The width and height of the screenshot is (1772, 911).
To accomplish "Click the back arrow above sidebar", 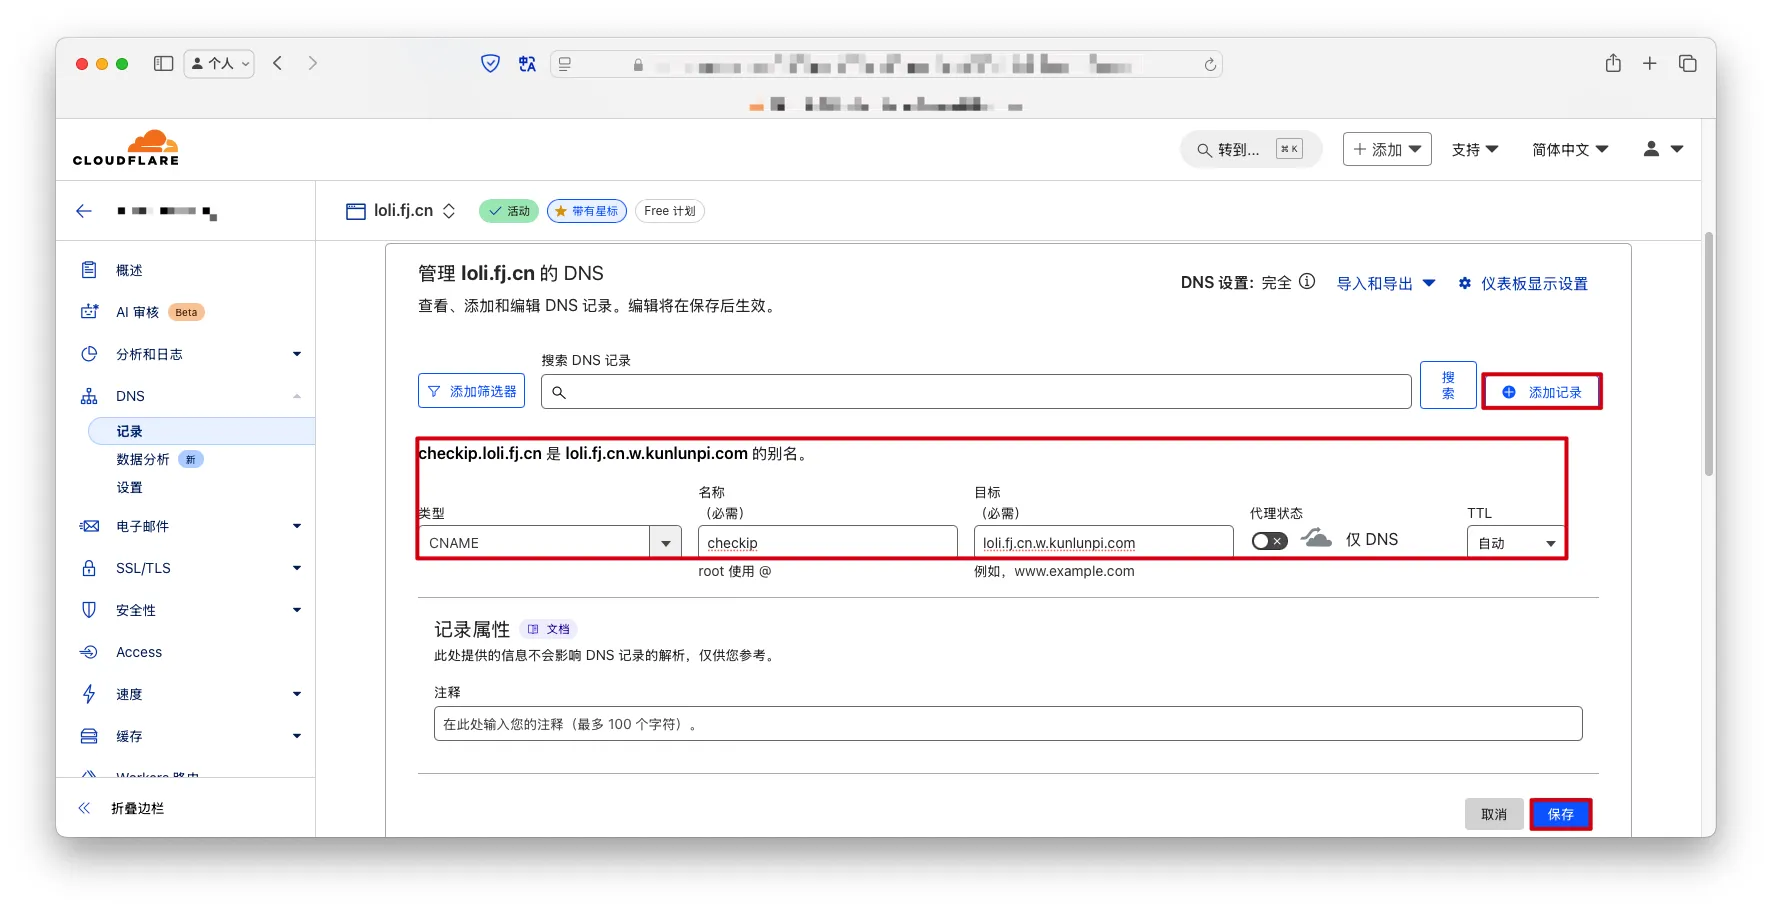I will coord(84,211).
